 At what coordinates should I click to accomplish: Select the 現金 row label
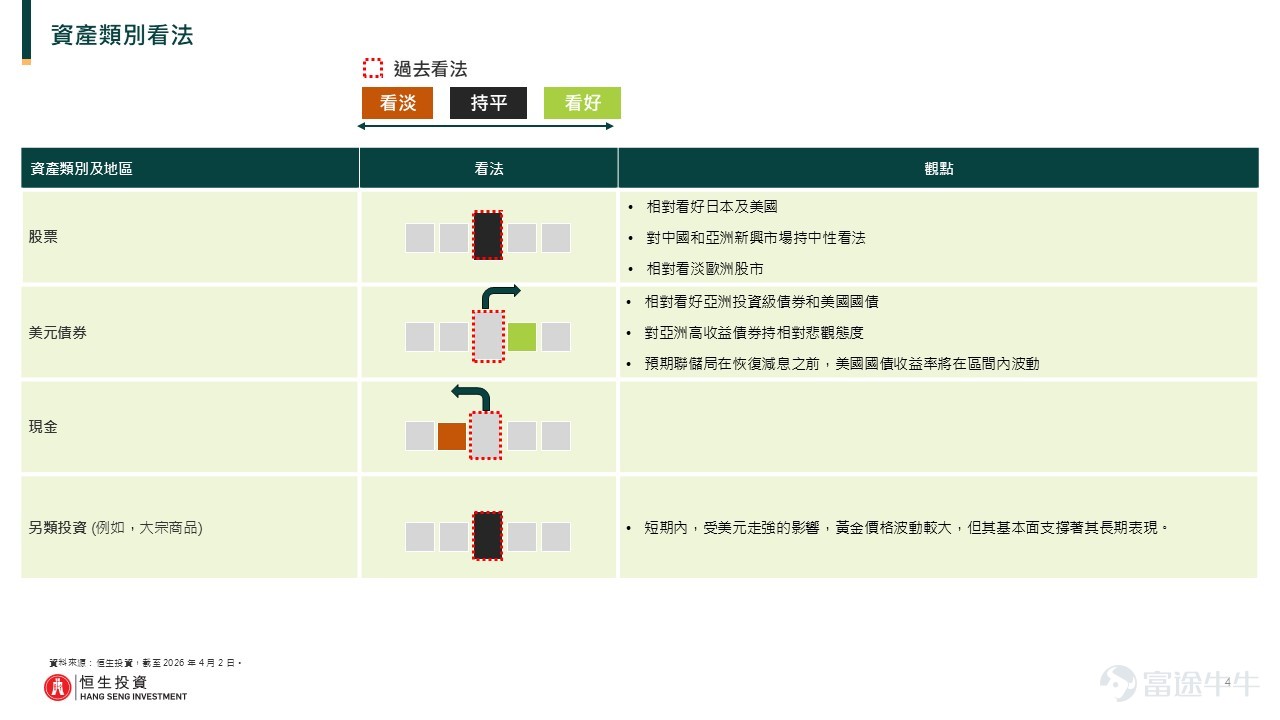point(44,426)
